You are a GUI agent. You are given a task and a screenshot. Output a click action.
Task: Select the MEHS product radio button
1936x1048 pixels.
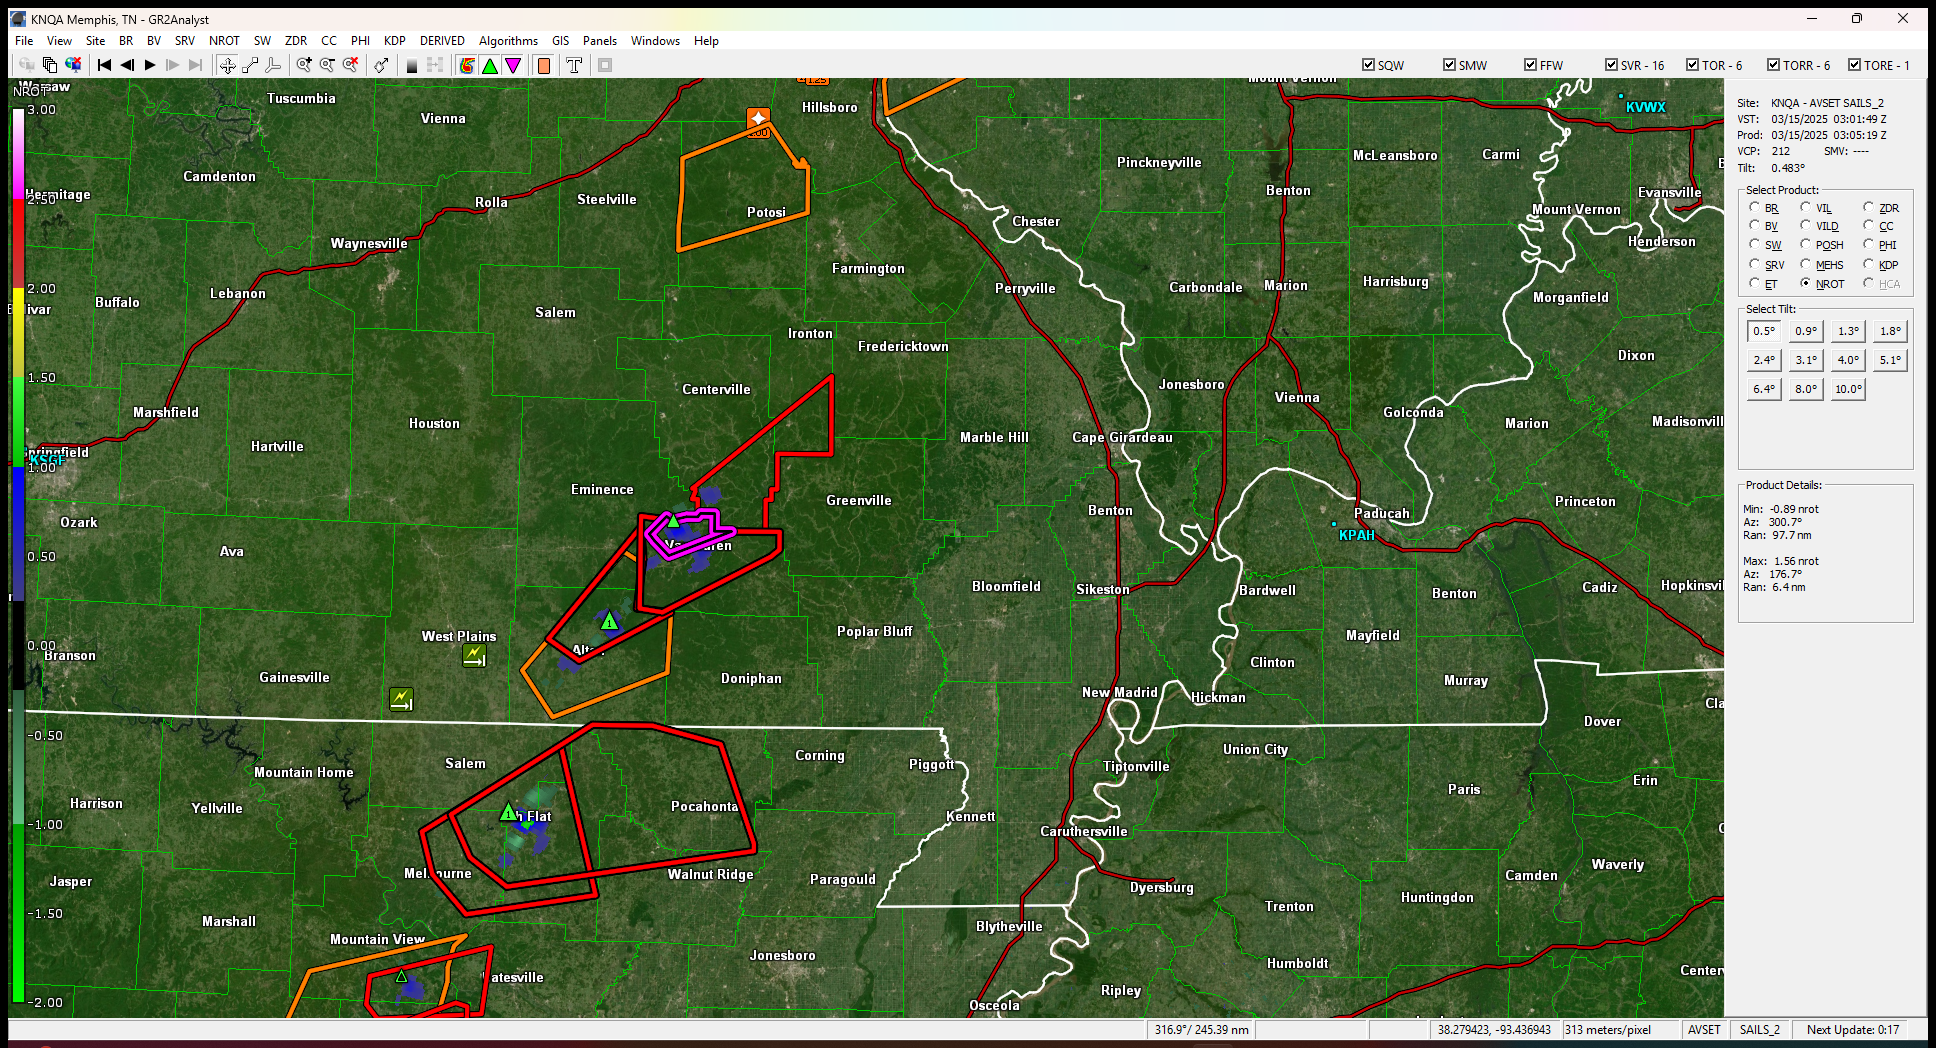click(1805, 265)
